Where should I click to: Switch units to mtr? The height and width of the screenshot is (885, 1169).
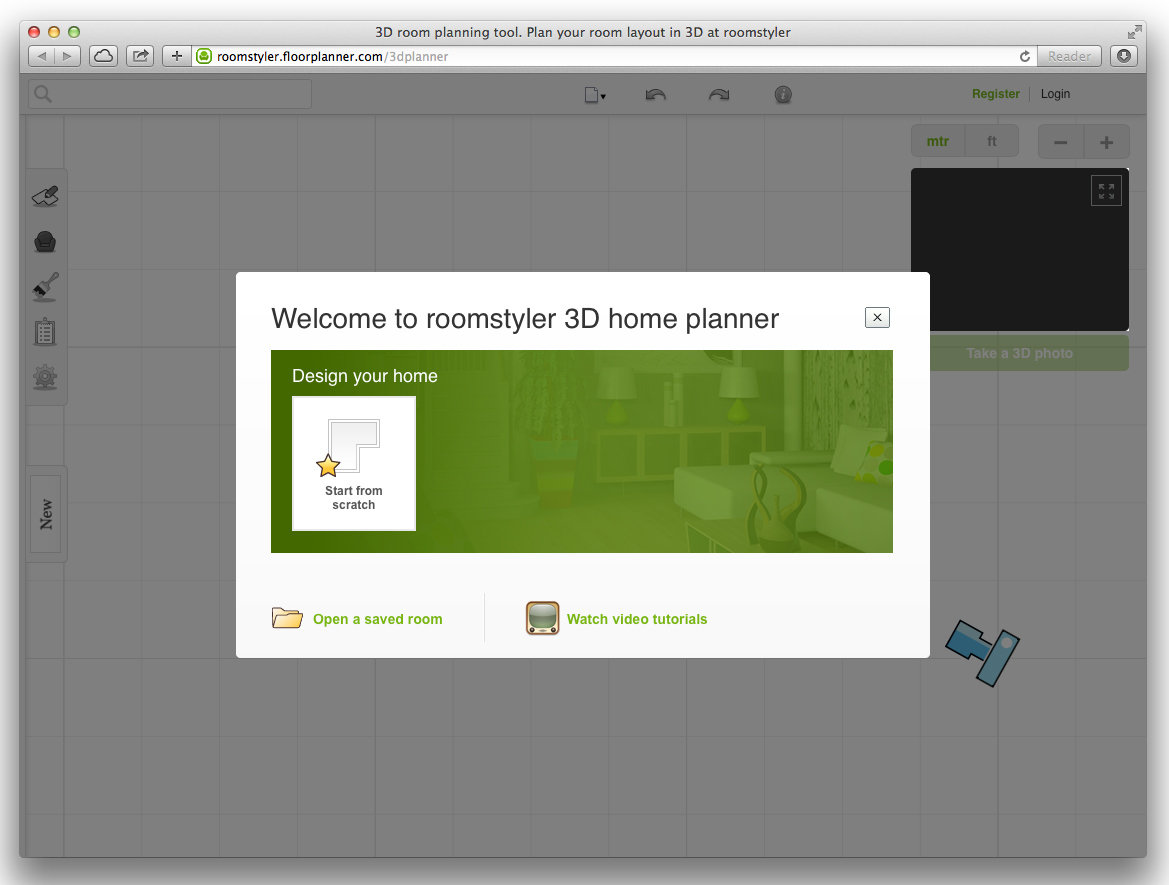coord(938,142)
